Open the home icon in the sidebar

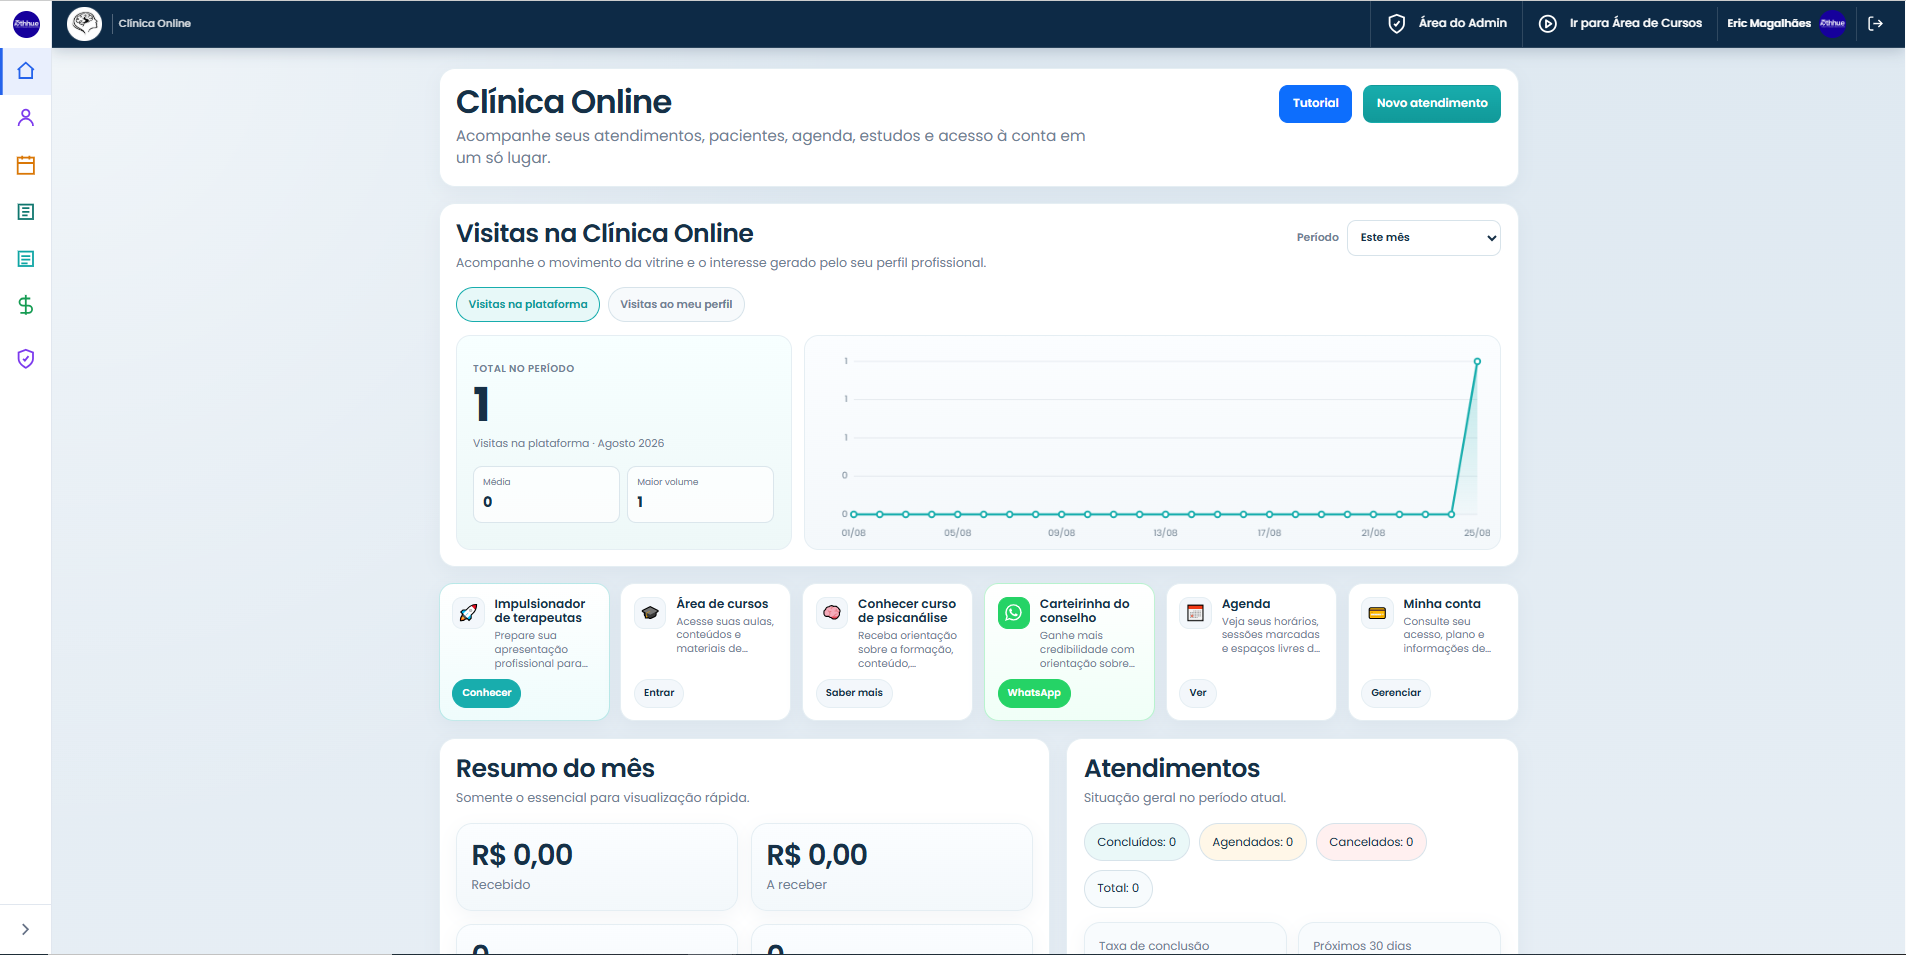26,71
